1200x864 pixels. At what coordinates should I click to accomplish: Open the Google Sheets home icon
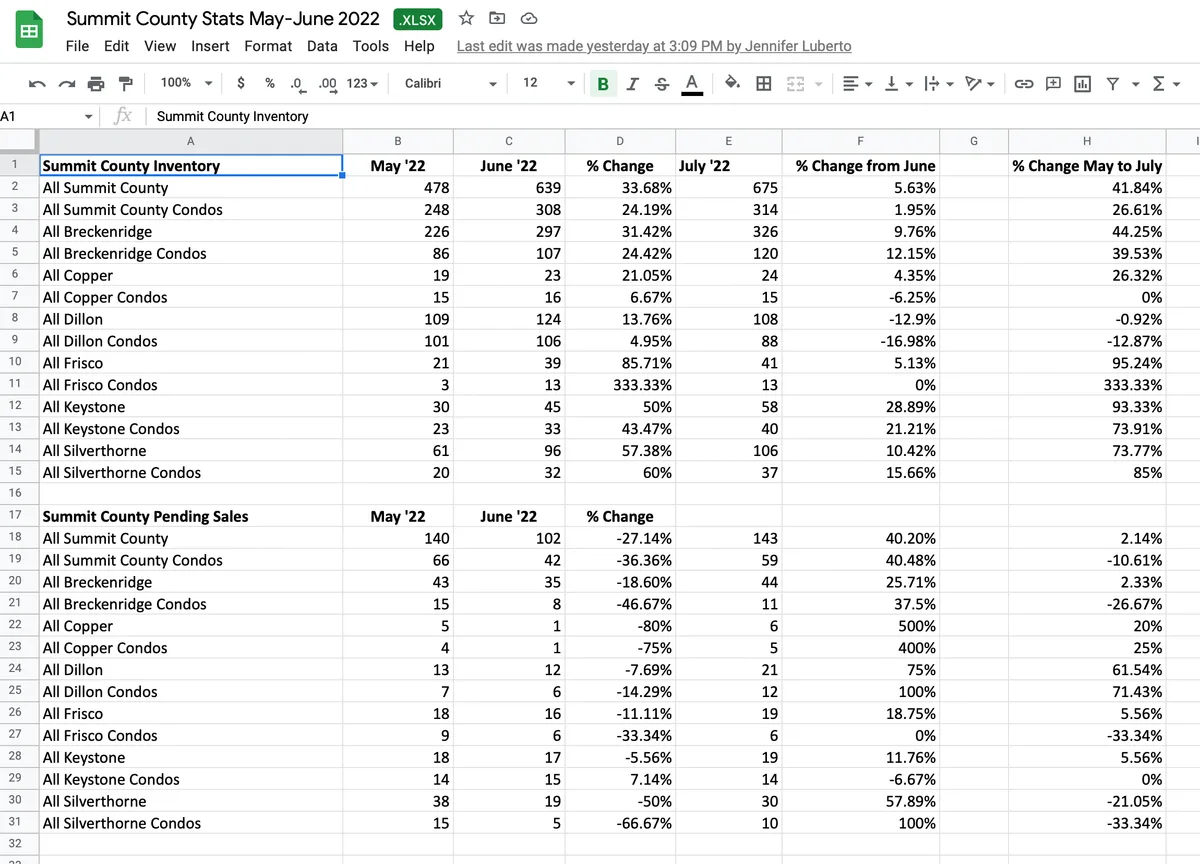pyautogui.click(x=30, y=31)
